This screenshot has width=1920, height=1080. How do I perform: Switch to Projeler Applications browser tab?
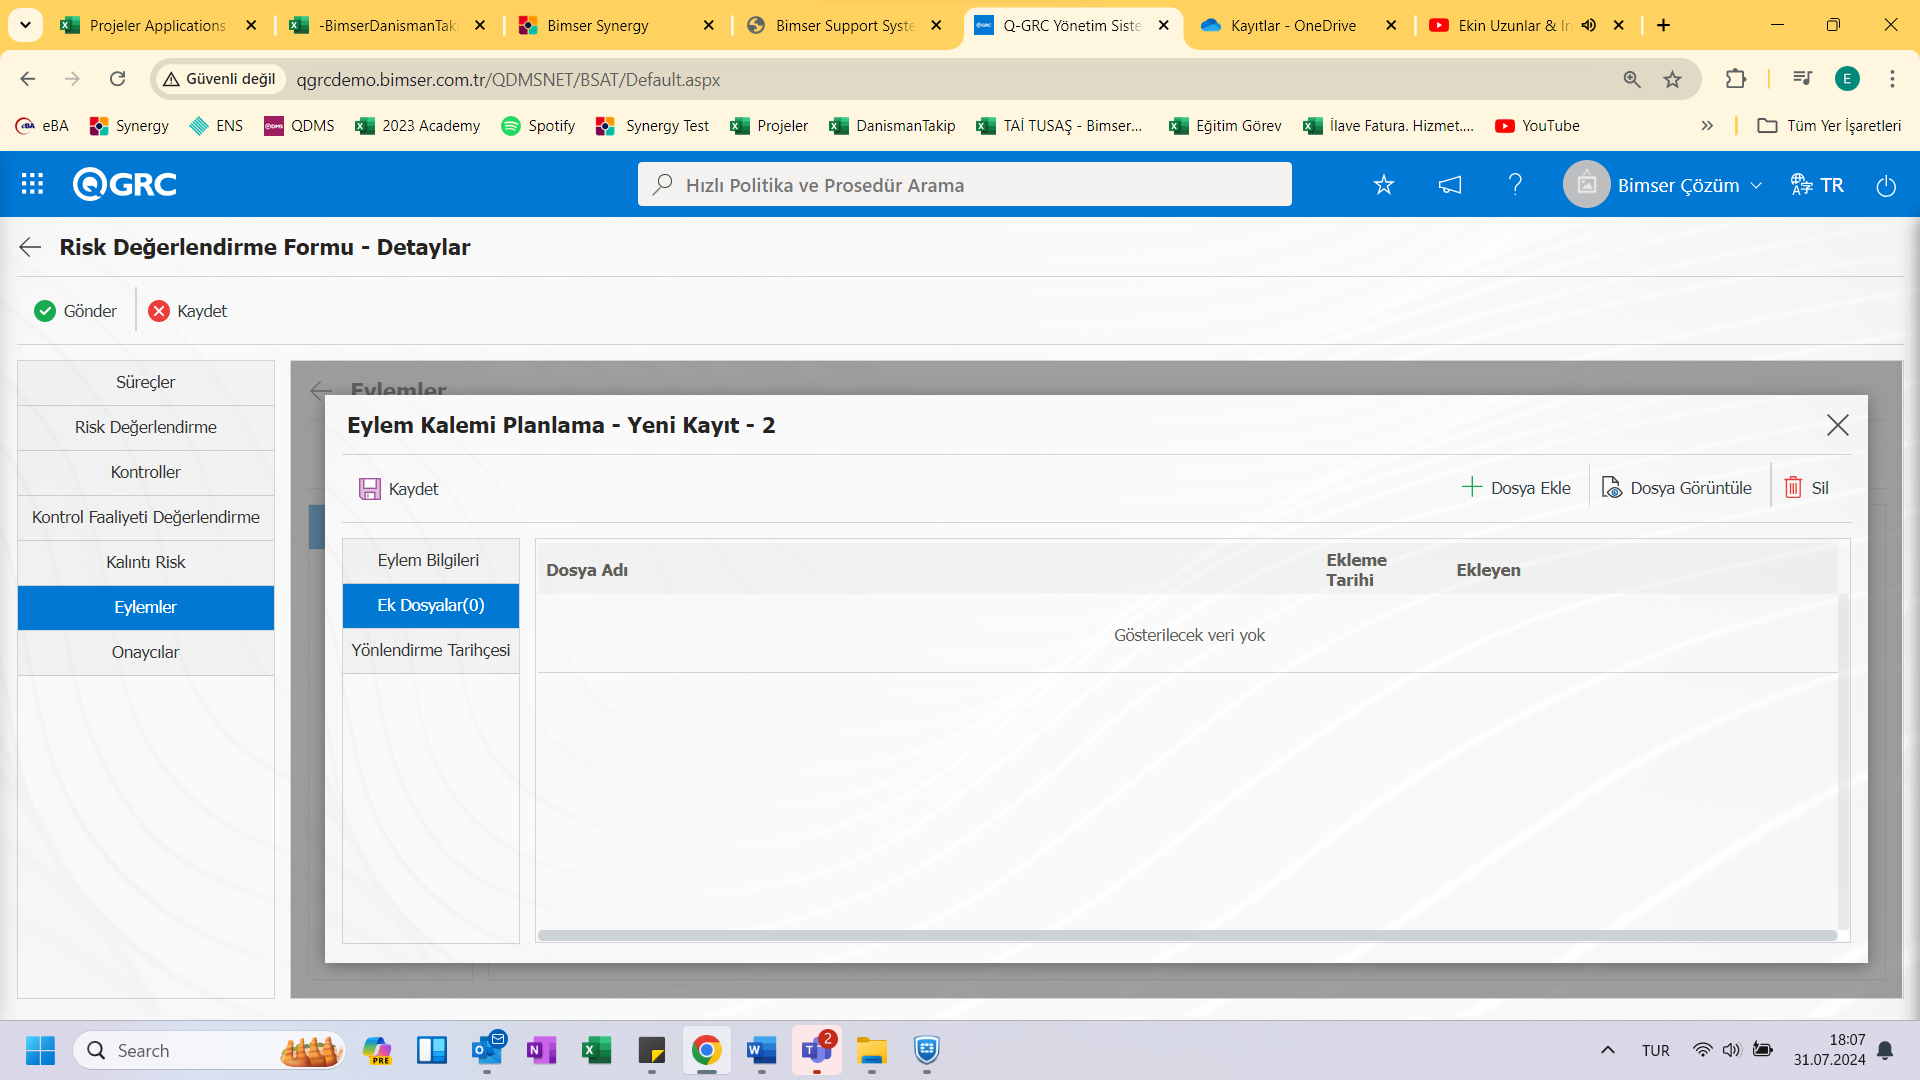157,26
